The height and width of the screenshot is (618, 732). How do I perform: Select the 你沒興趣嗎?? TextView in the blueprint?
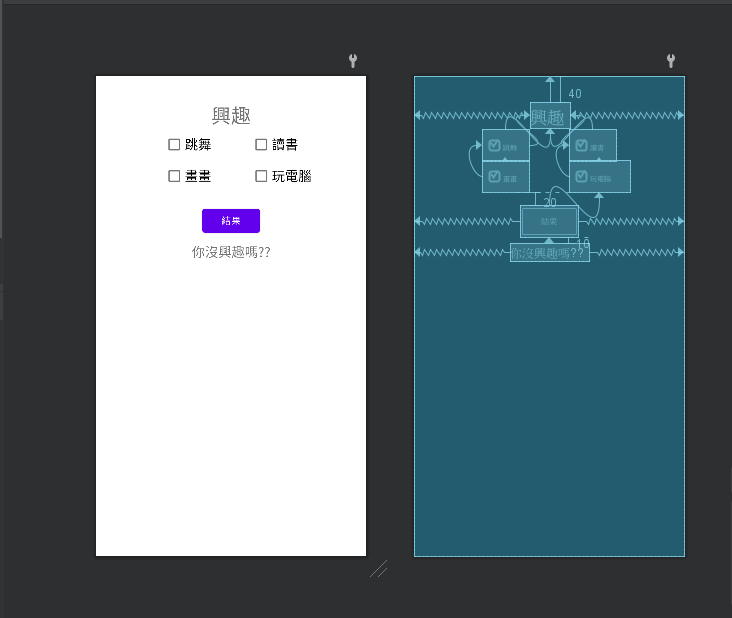[x=550, y=253]
